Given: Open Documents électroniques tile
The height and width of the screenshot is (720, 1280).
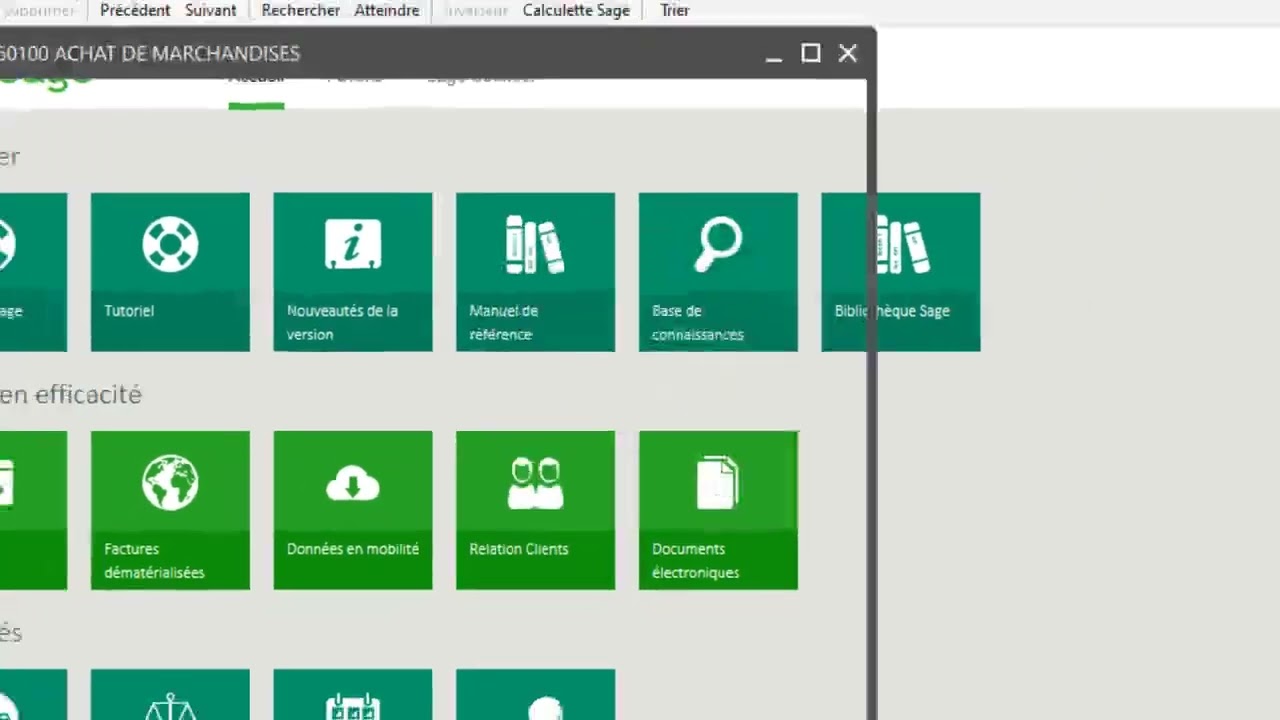Looking at the screenshot, I should click(x=718, y=510).
